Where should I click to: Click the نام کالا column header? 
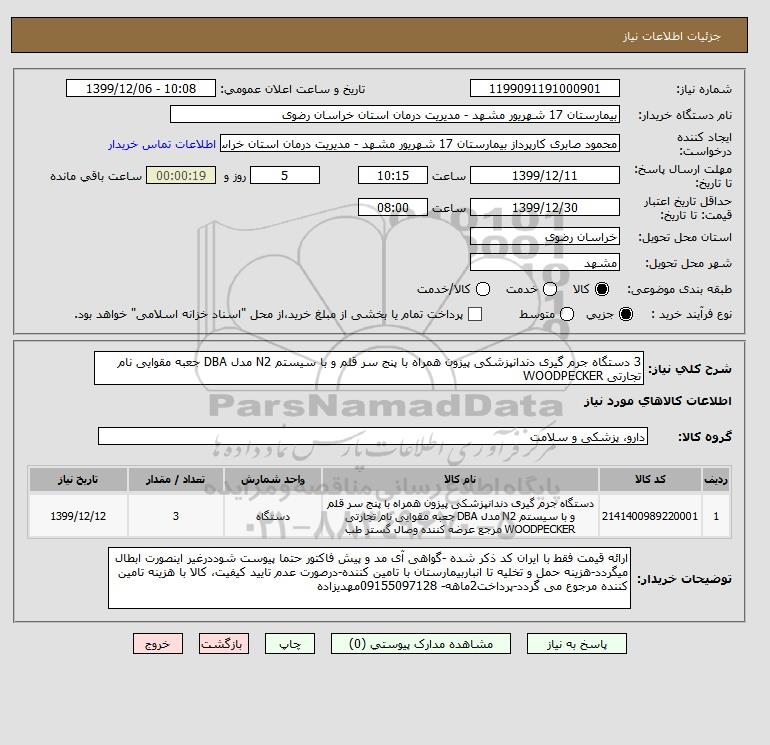click(460, 479)
